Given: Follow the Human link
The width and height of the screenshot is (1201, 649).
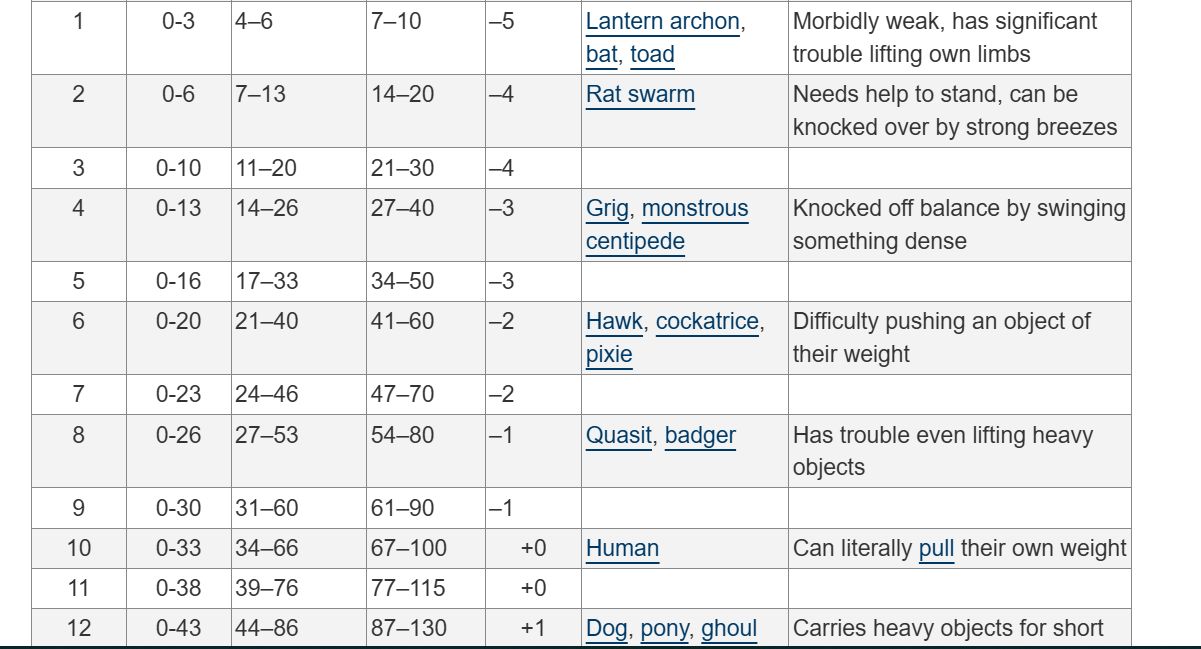Looking at the screenshot, I should click(622, 549).
